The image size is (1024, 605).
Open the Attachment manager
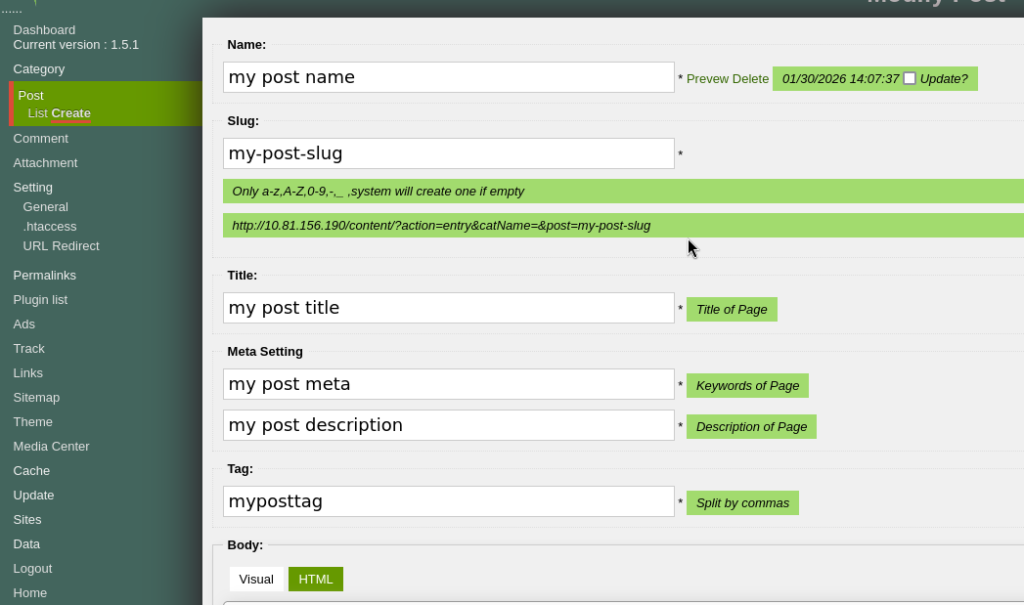pyautogui.click(x=46, y=162)
